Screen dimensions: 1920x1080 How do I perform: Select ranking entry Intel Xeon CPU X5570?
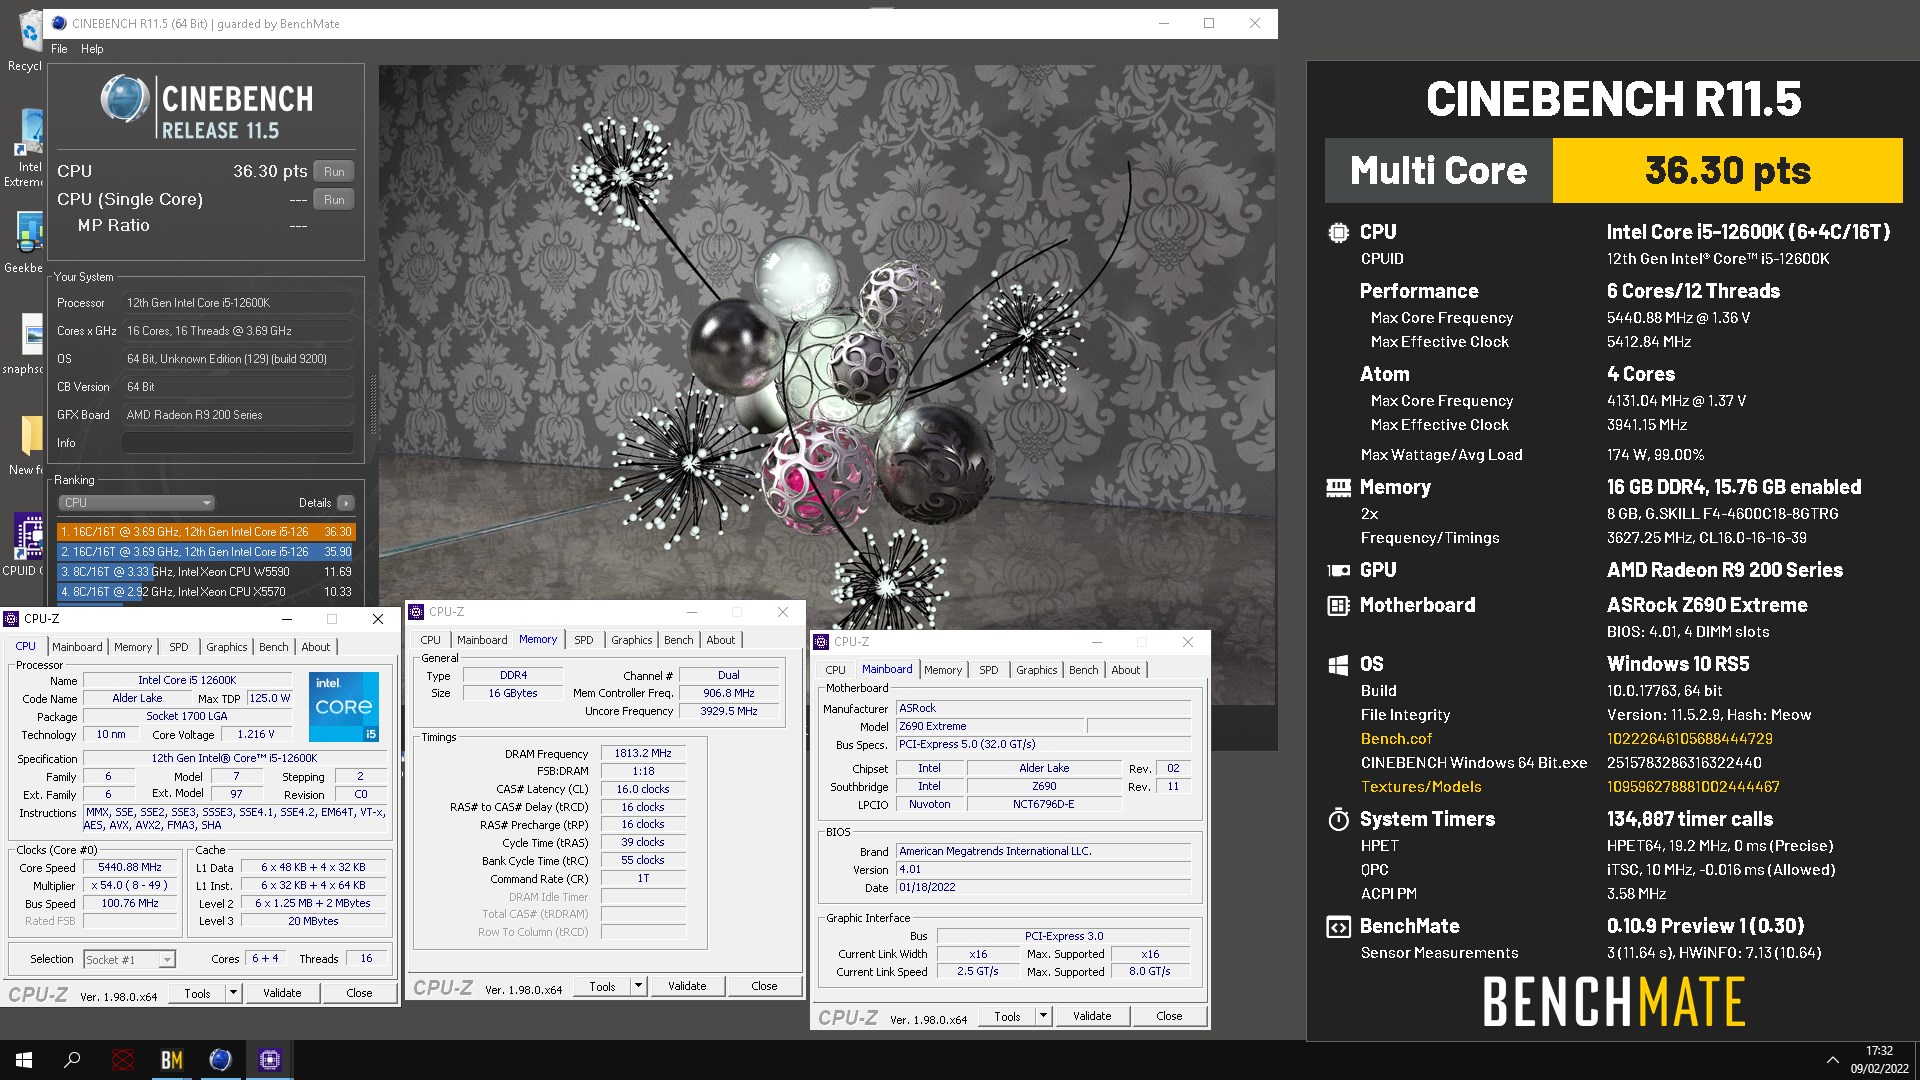click(x=206, y=592)
